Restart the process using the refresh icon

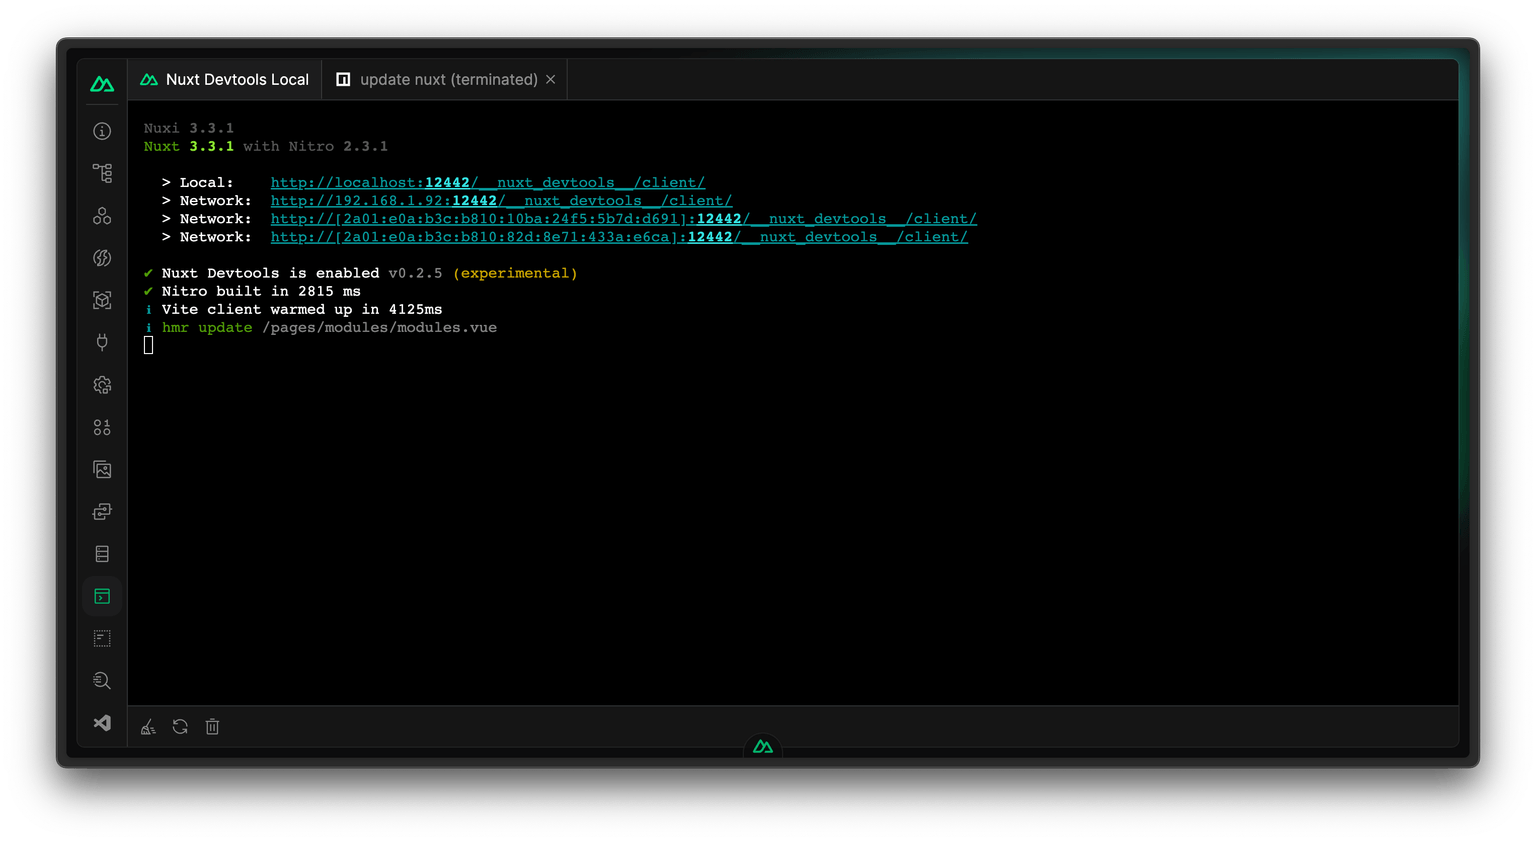click(180, 726)
